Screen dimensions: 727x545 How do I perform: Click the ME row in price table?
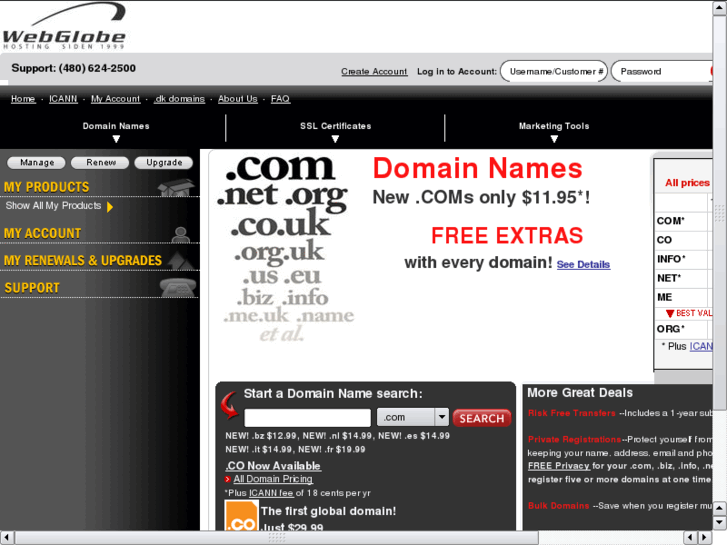point(683,297)
